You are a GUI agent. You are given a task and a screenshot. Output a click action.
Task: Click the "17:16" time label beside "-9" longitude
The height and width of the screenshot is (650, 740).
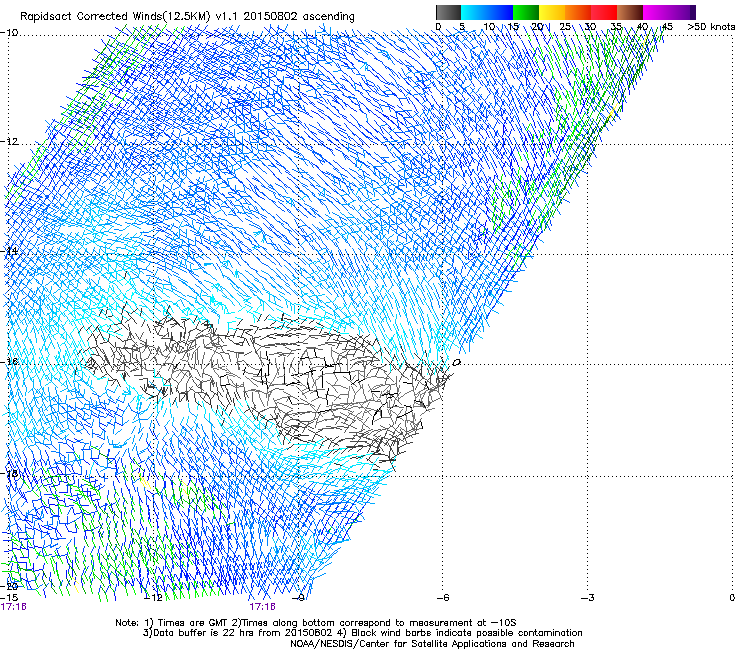[x=262, y=607]
